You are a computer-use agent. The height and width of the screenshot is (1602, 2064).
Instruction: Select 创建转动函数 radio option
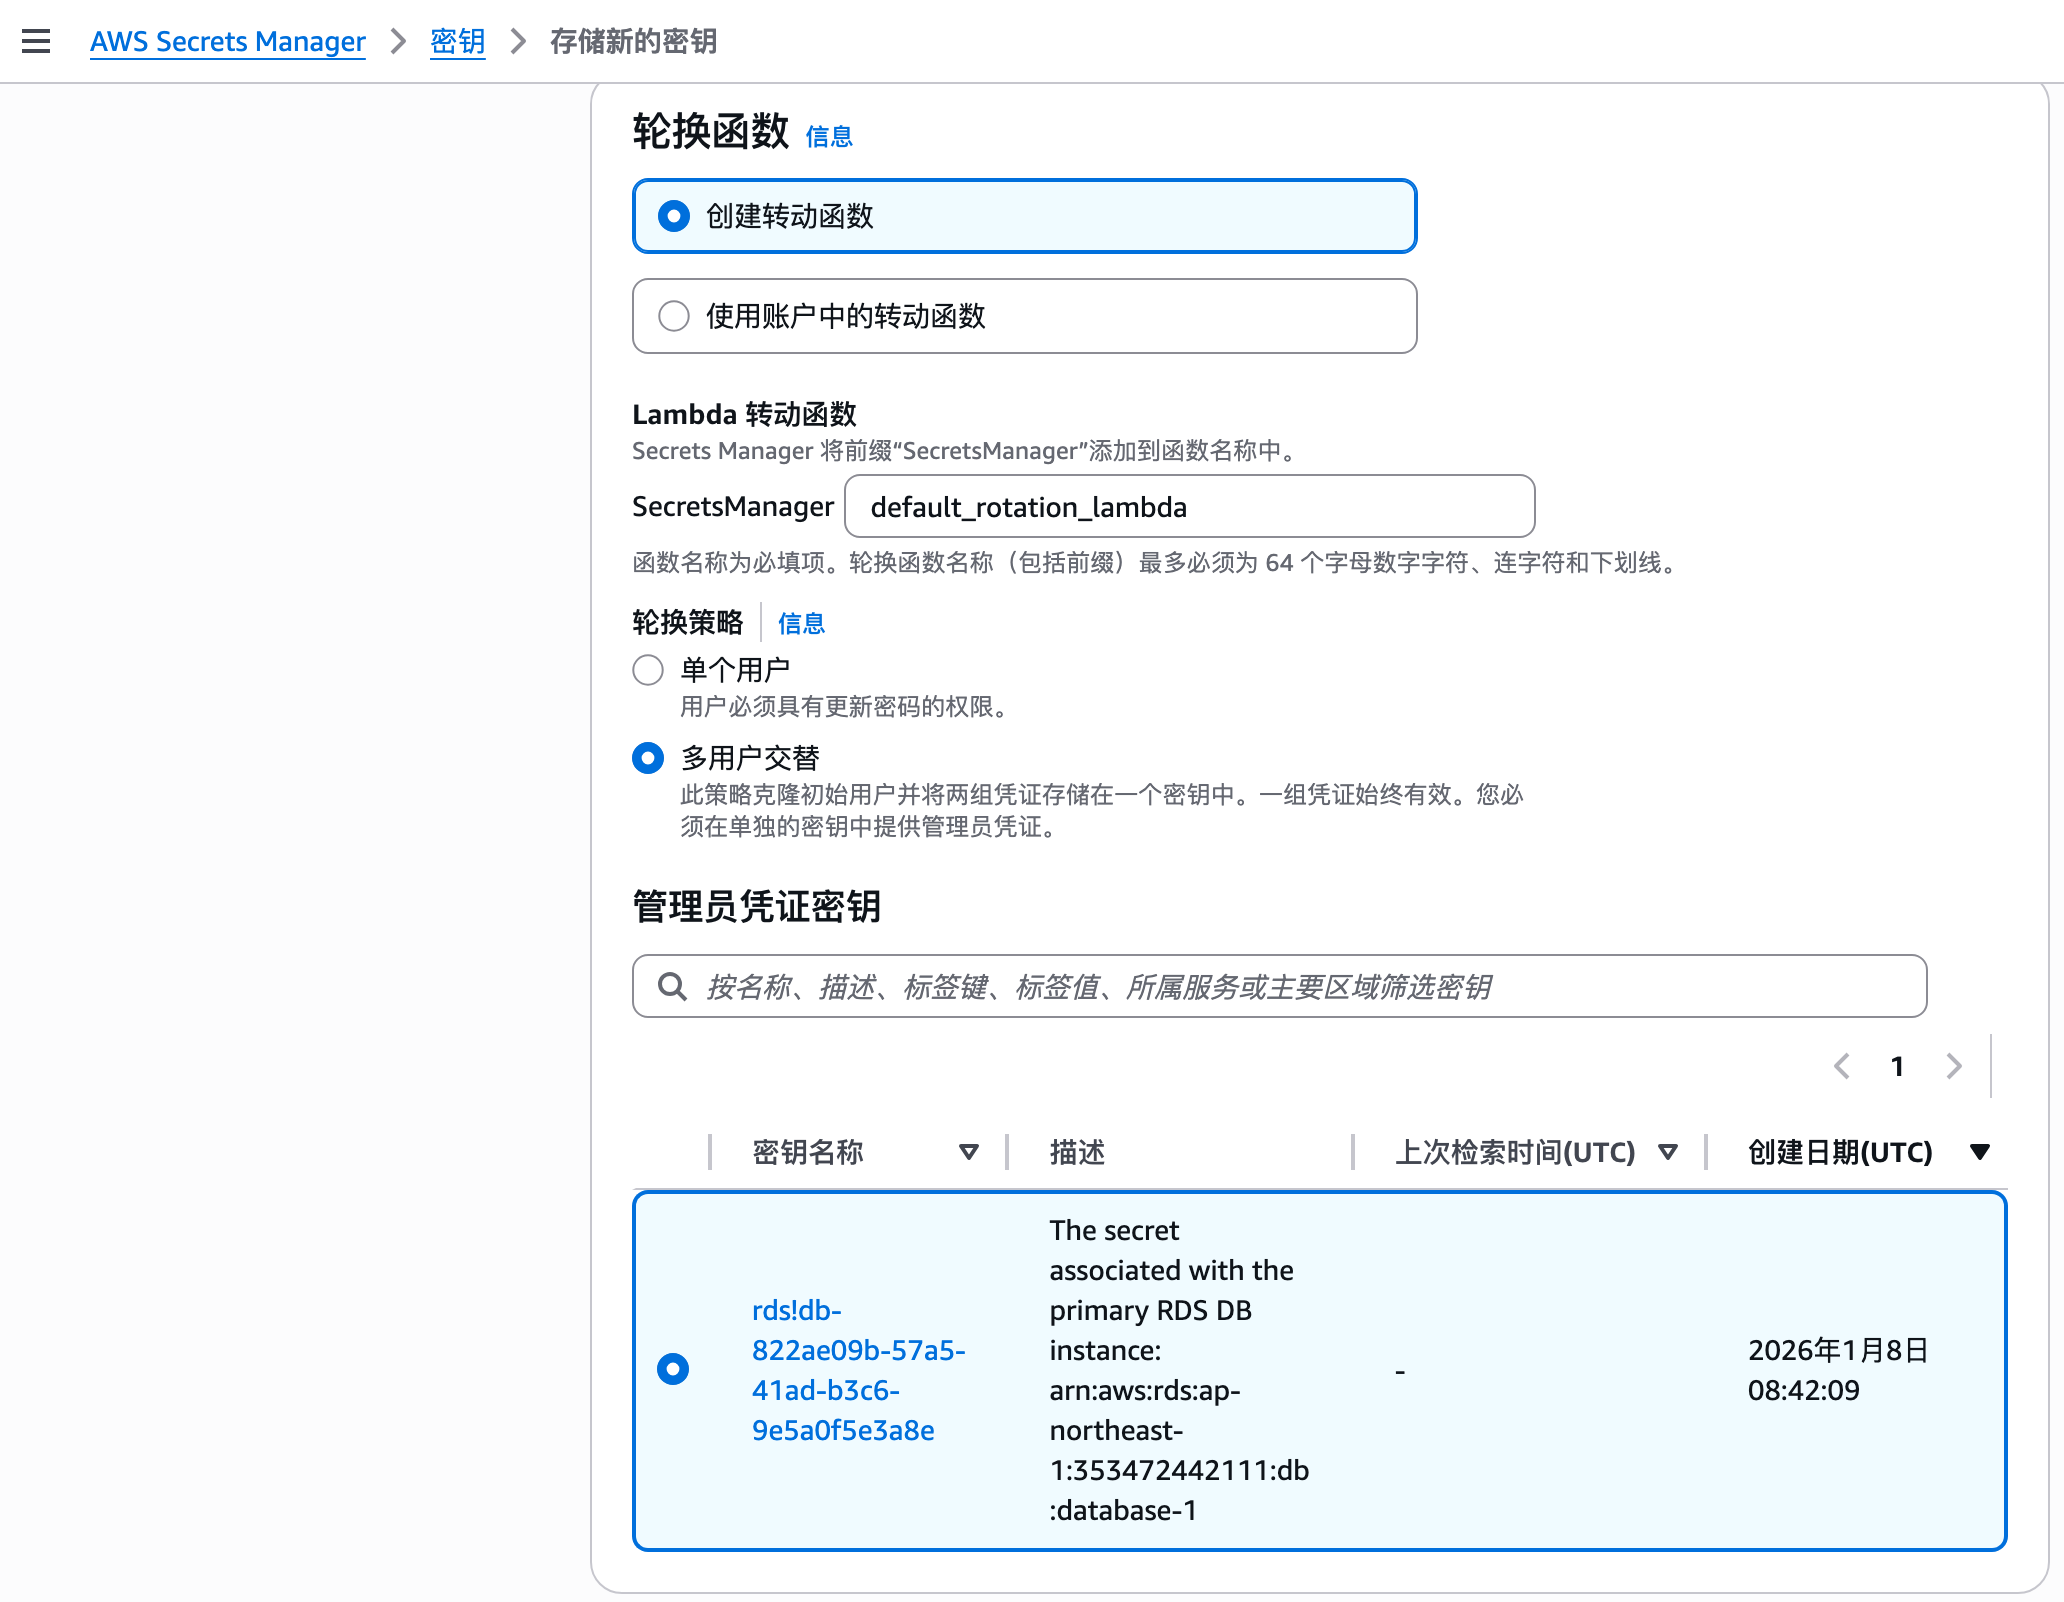674,216
